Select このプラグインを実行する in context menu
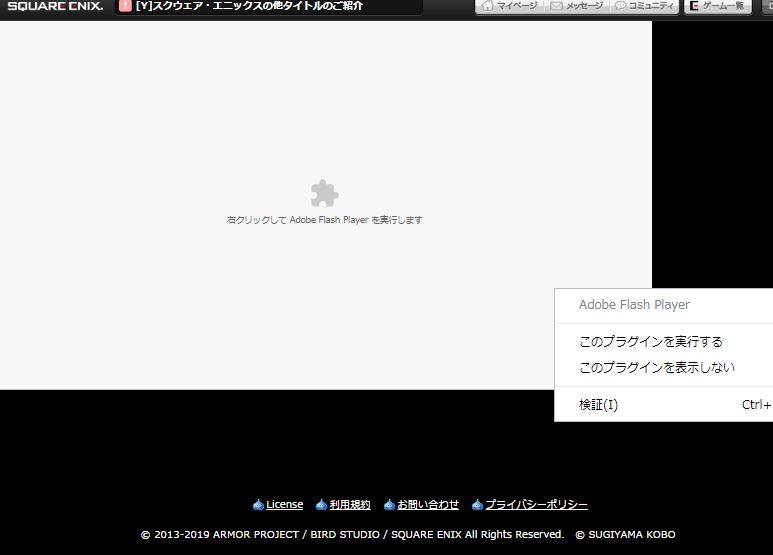The height and width of the screenshot is (555, 773). click(650, 342)
